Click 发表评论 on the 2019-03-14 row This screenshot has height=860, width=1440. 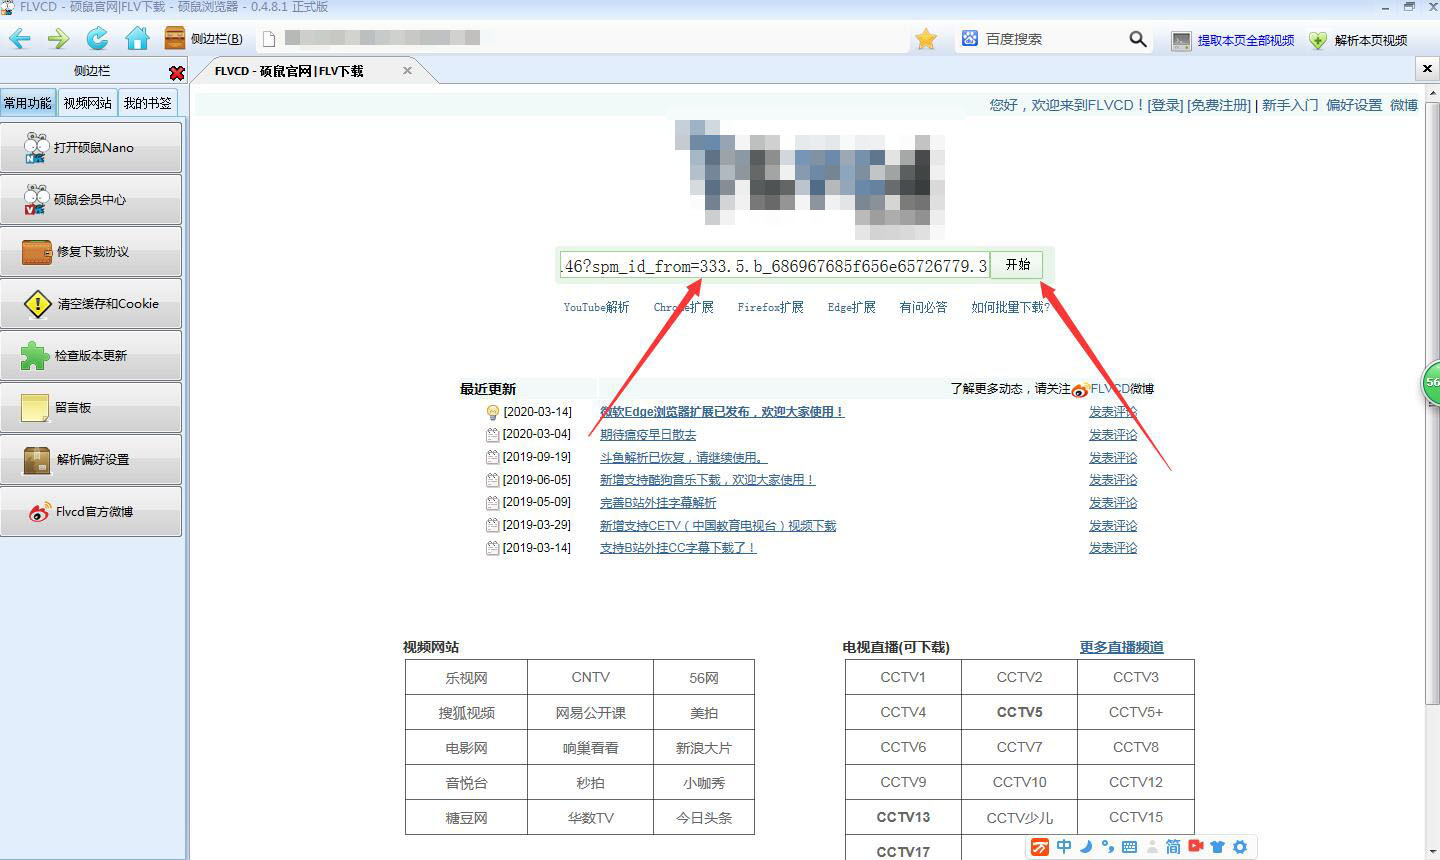tap(1113, 548)
